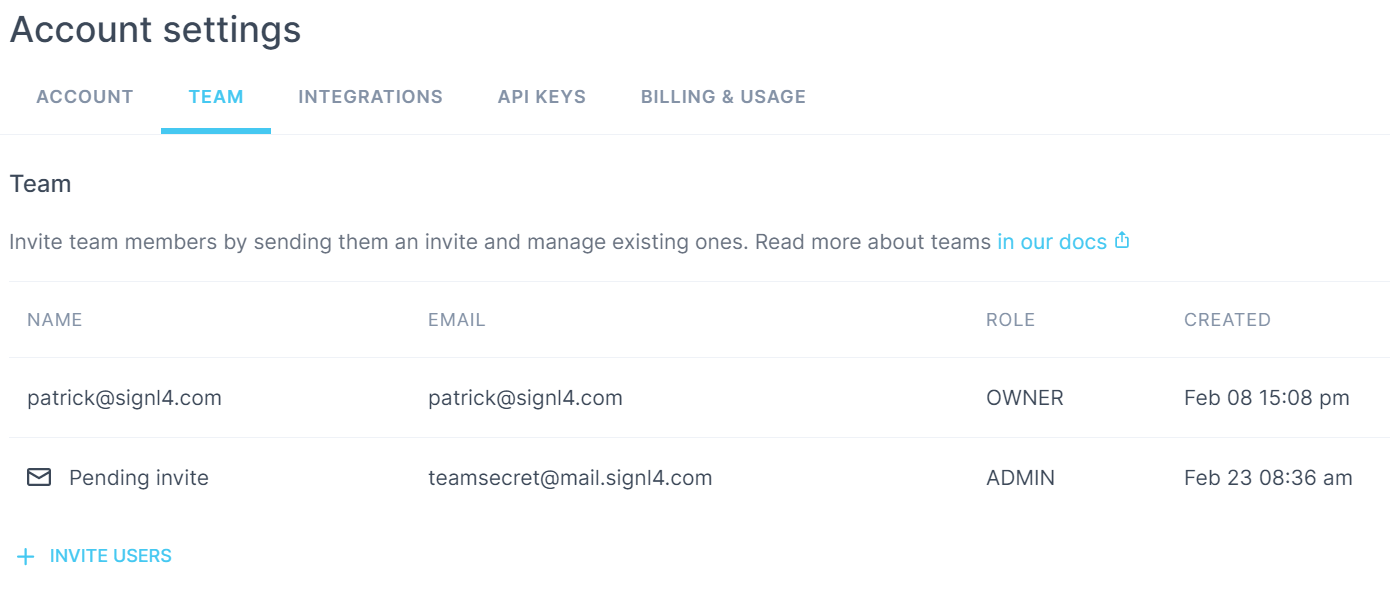Select the Team tab
This screenshot has width=1390, height=595.
[x=216, y=97]
